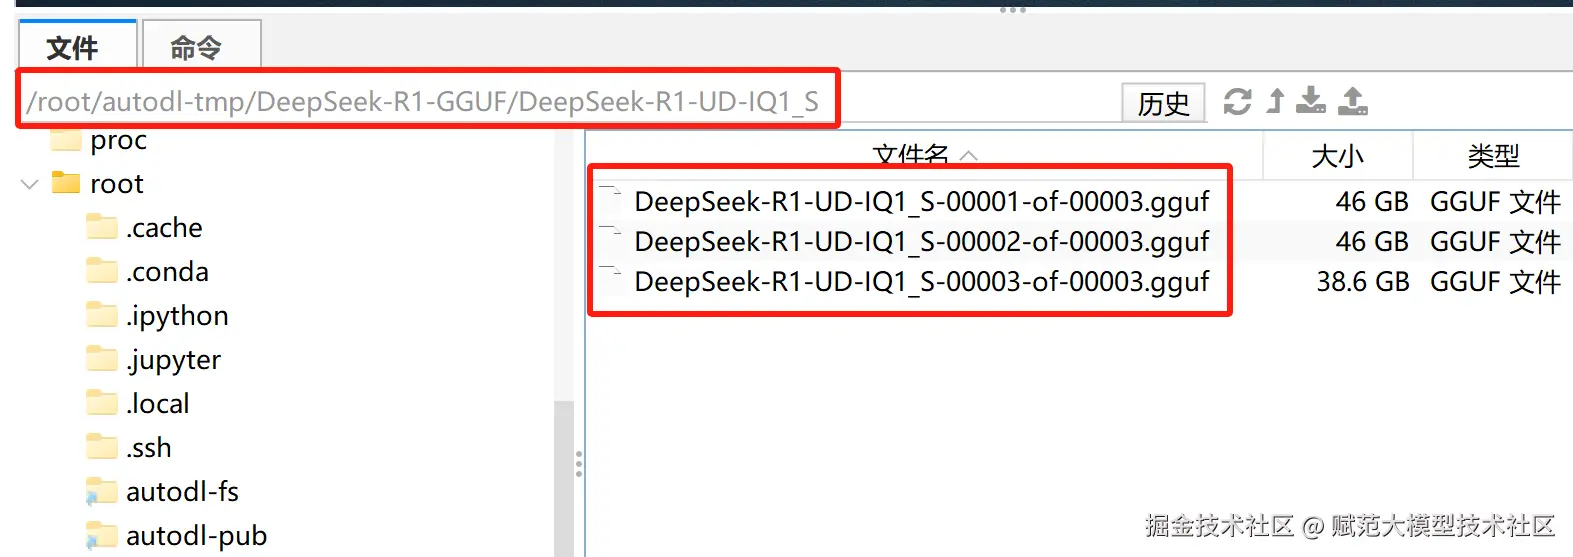Open the .jupyter folder
The height and width of the screenshot is (557, 1573).
tap(173, 360)
